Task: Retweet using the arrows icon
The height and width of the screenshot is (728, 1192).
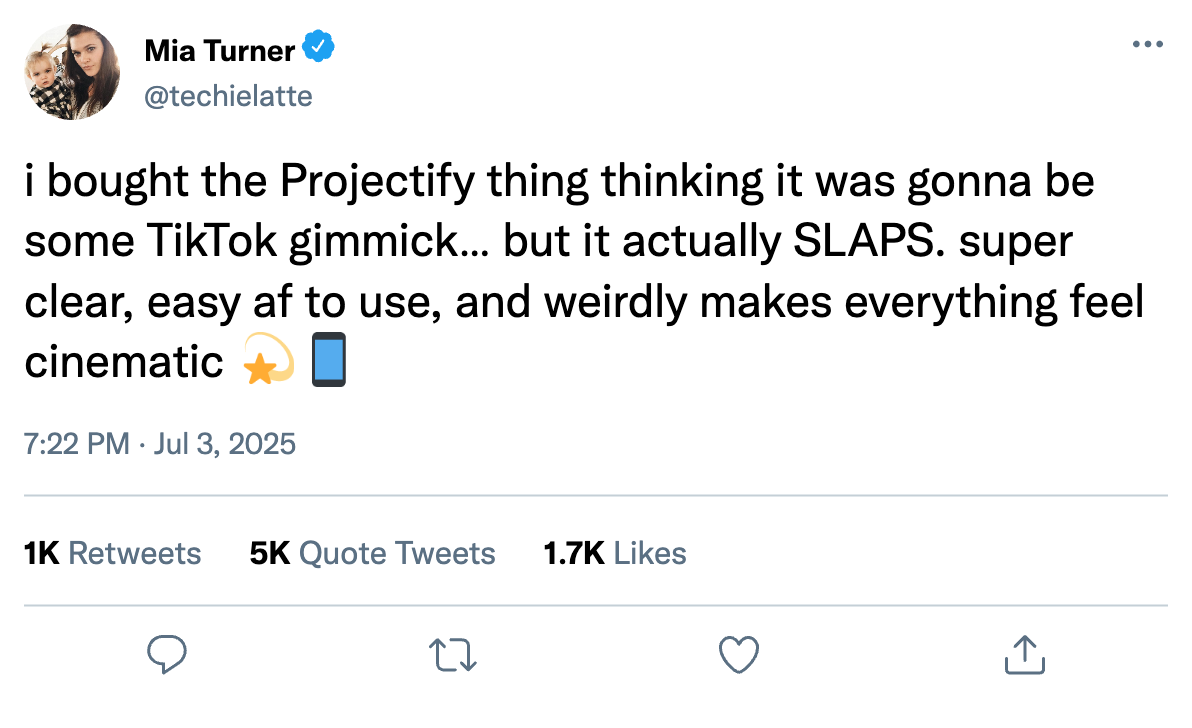Action: (453, 654)
